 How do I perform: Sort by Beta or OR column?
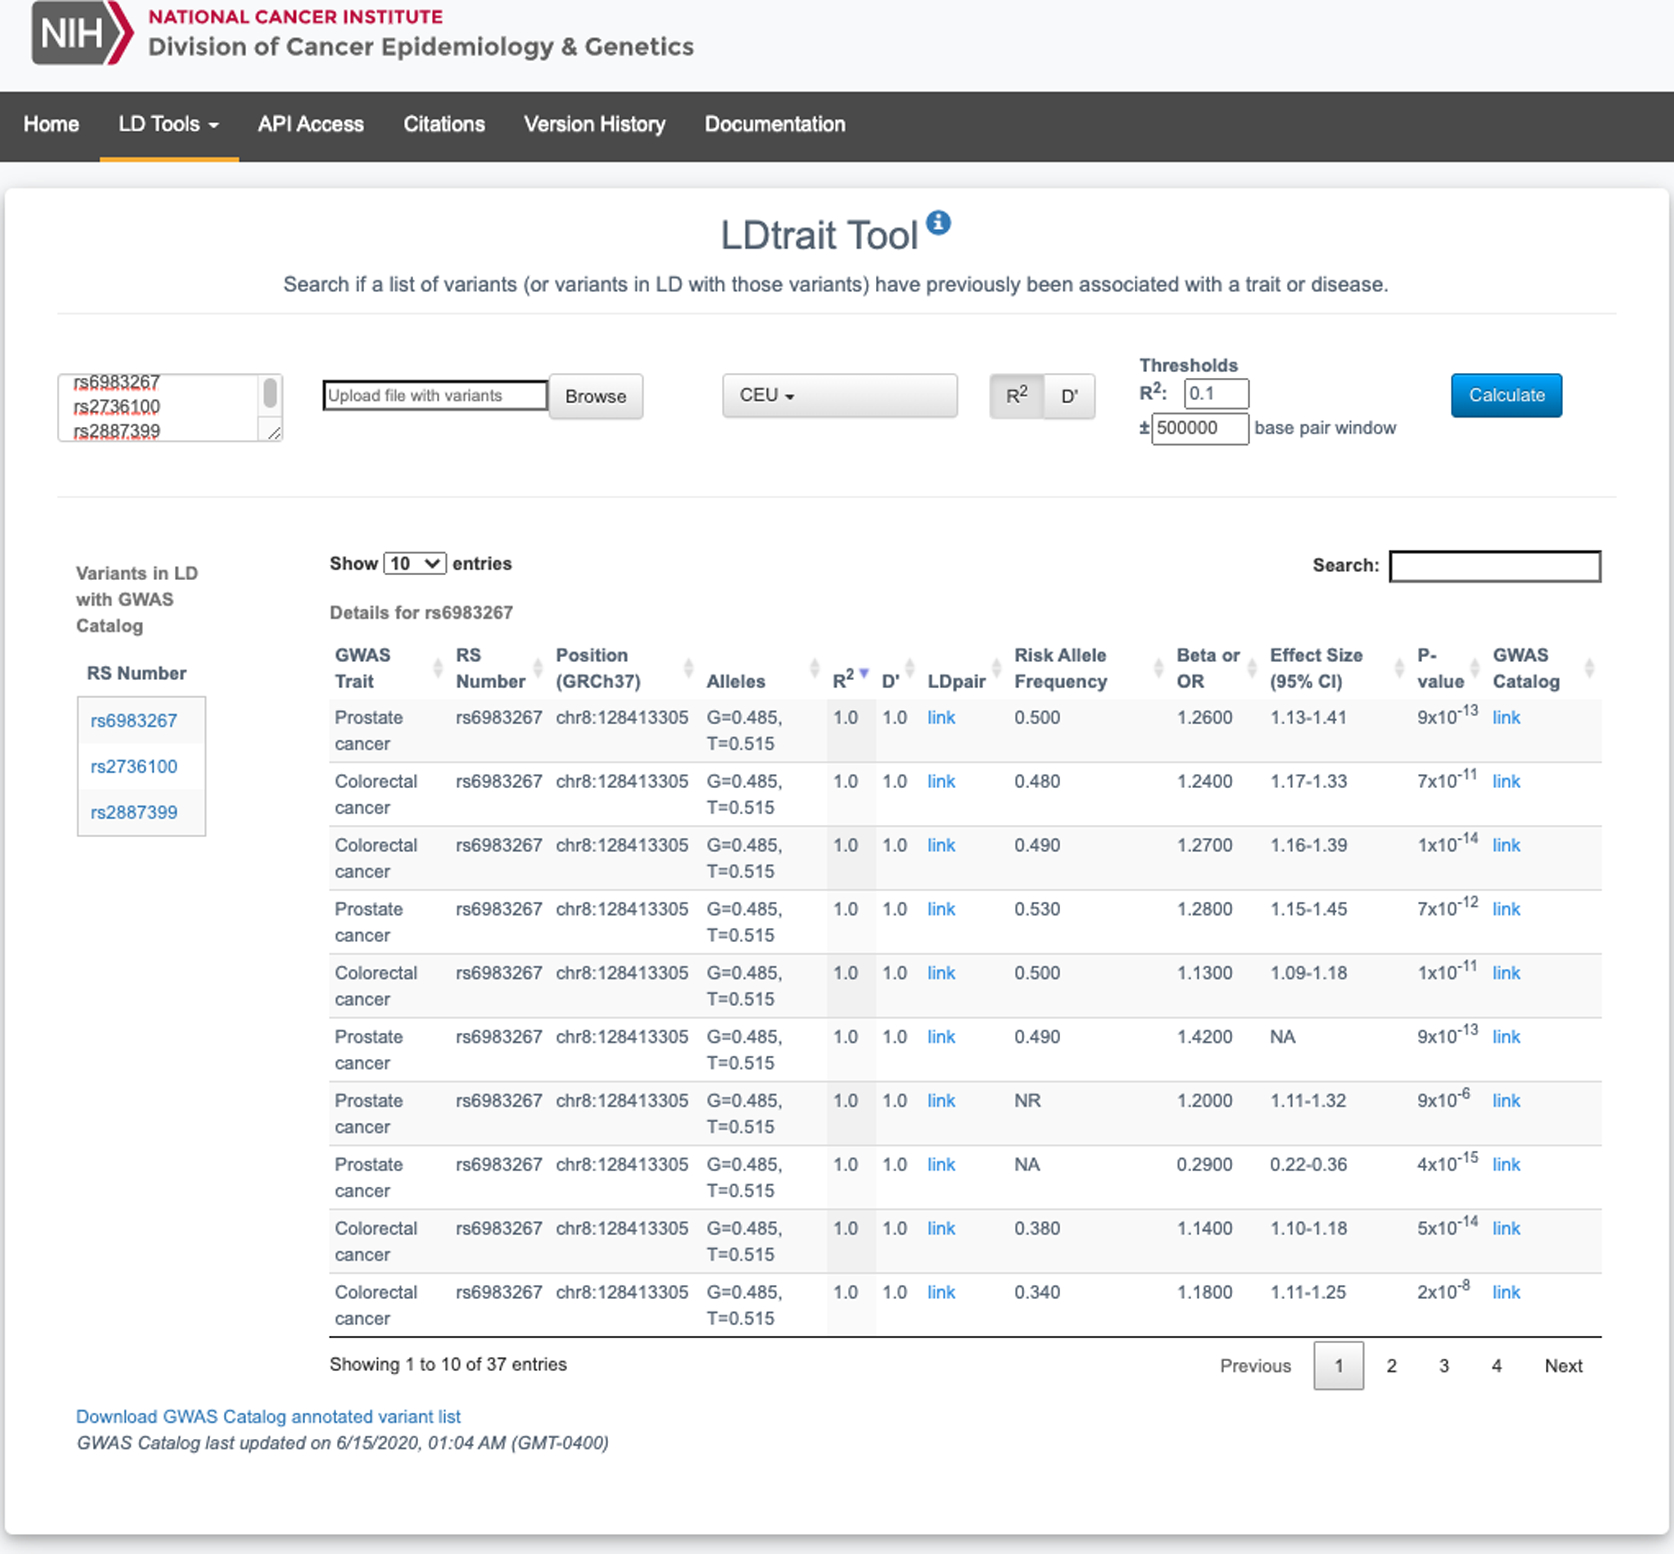1214,667
